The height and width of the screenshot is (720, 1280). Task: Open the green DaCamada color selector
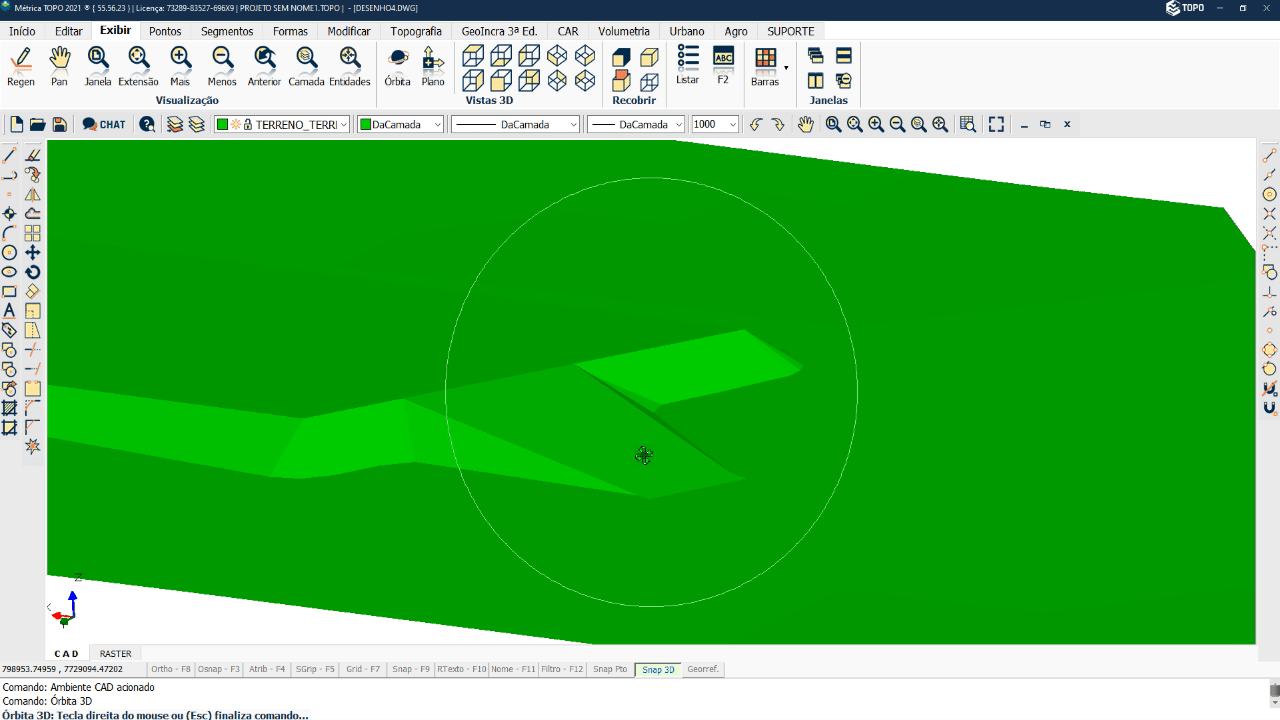pos(400,124)
